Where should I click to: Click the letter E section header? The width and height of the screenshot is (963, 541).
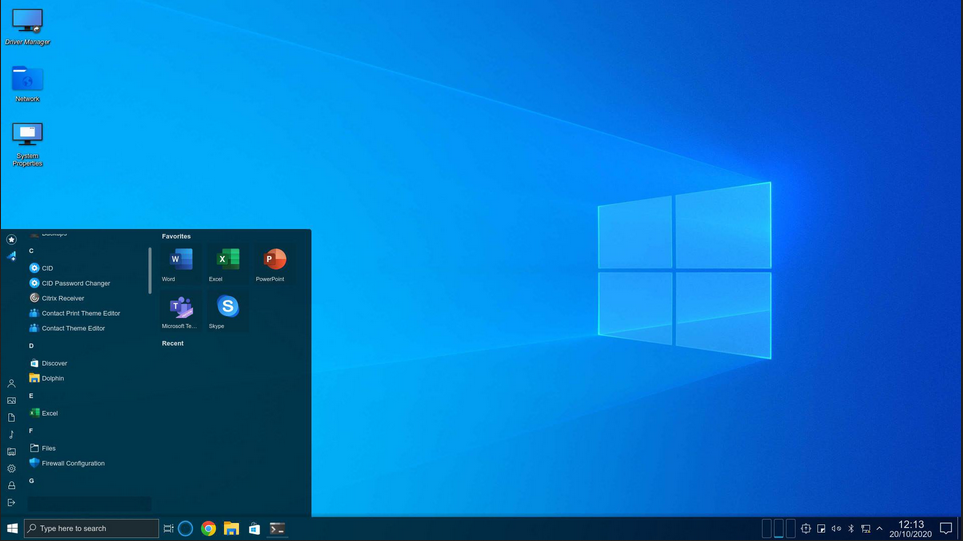pos(31,396)
